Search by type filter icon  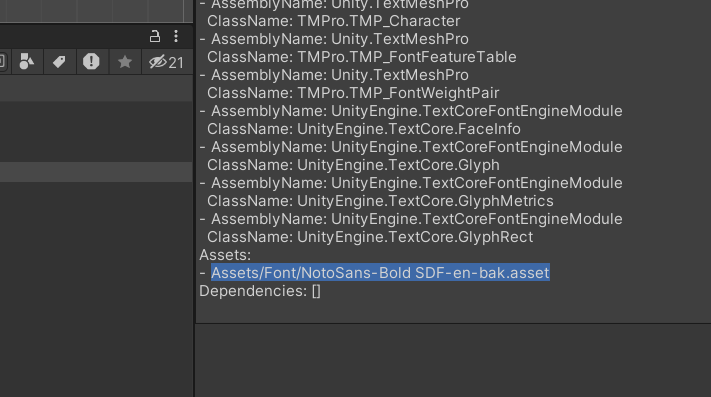click(x=27, y=61)
